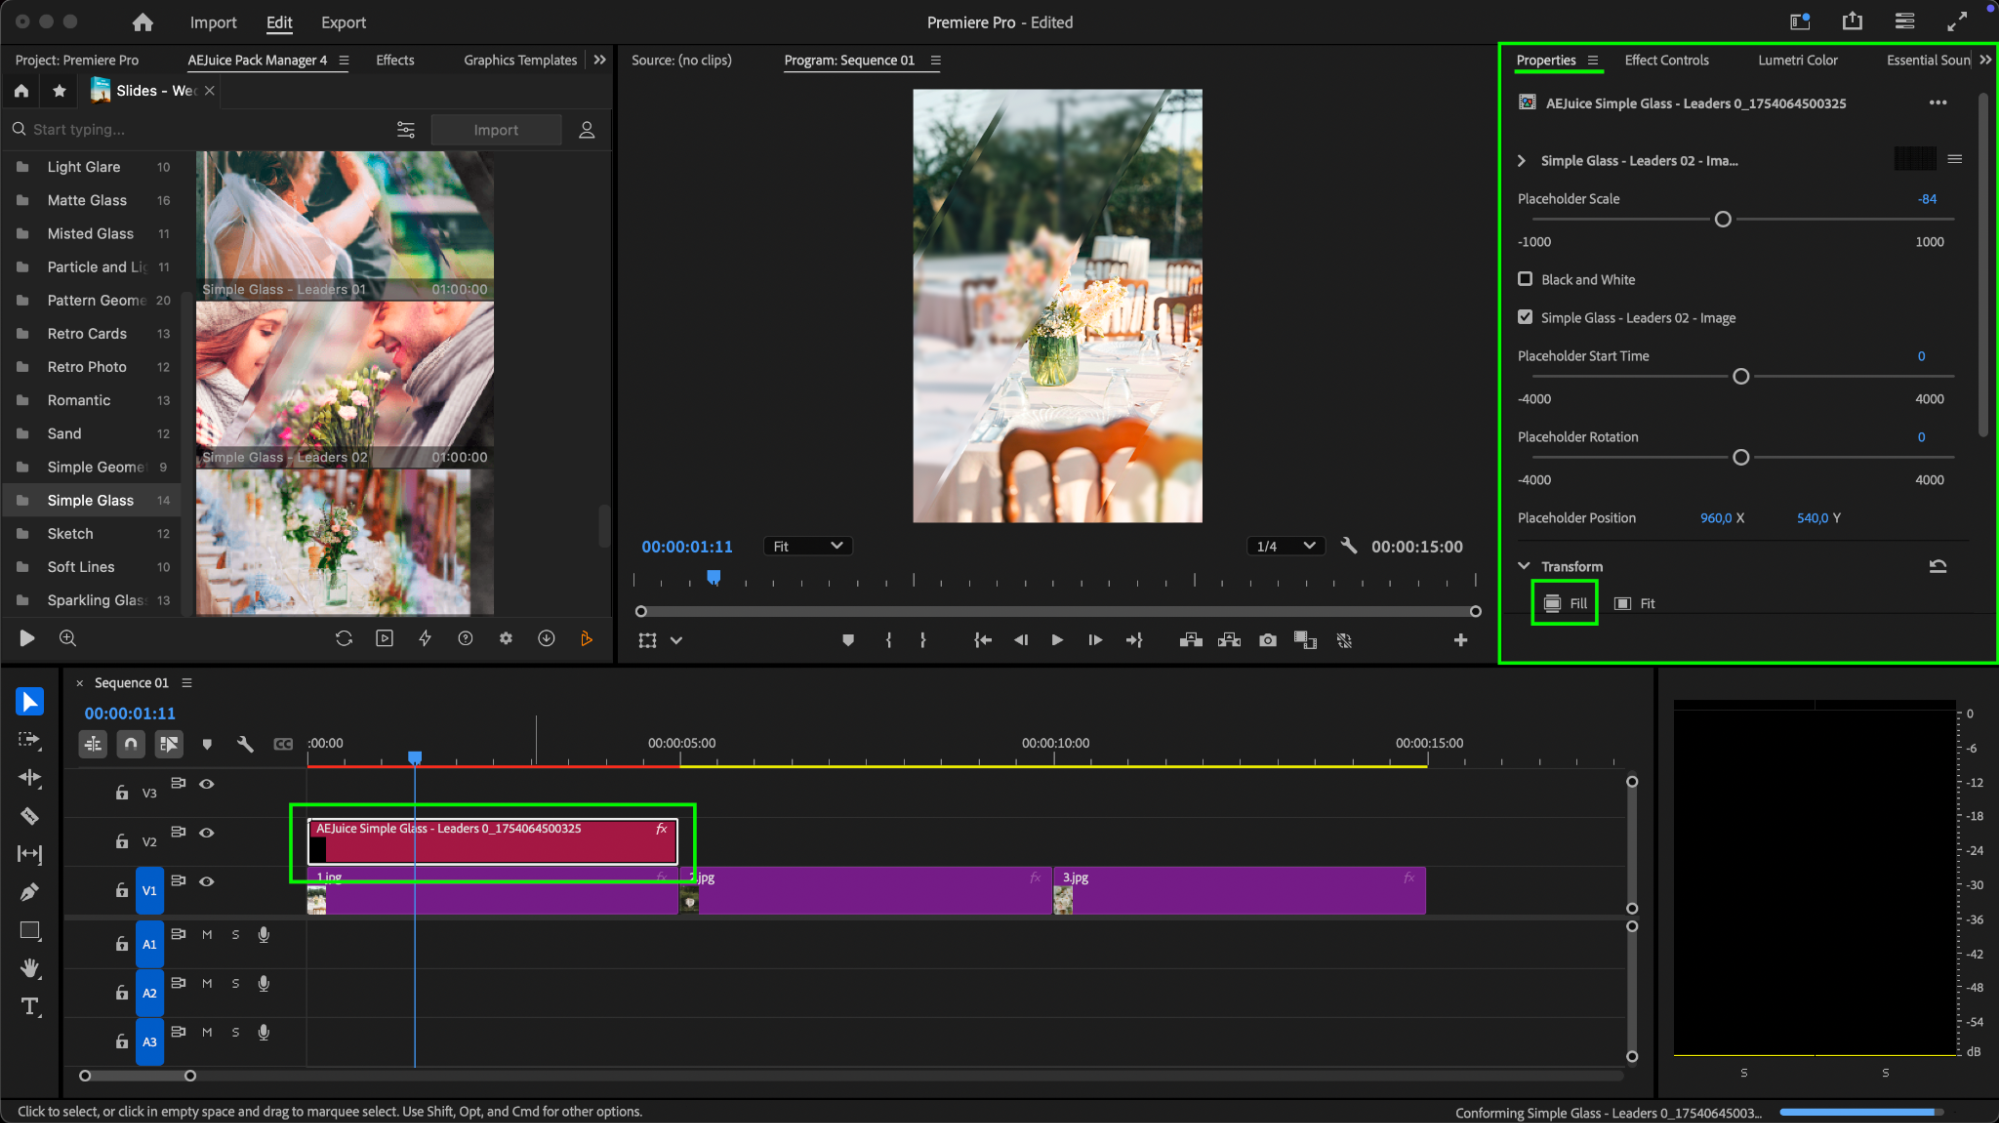Select the Romantic folder in pack list
Viewport: 1999px width, 1124px height.
(79, 400)
